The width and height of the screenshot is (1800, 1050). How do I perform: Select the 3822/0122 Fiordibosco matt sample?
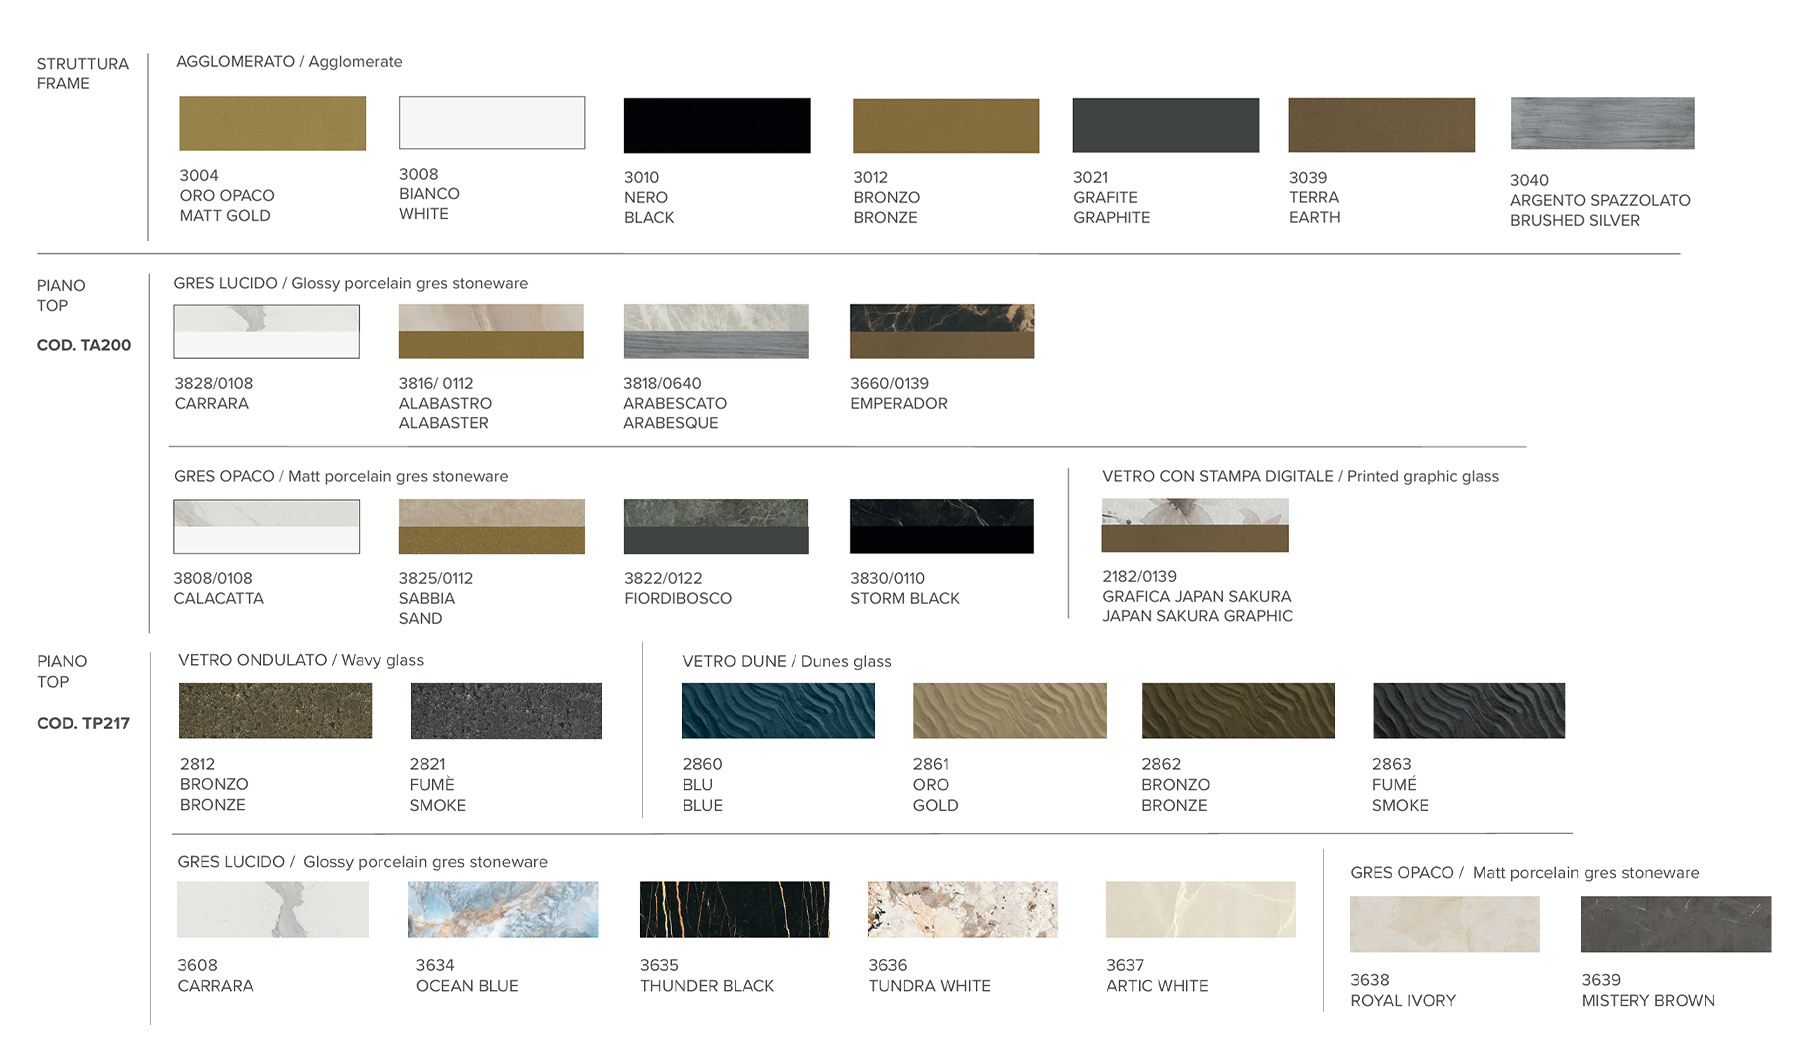pyautogui.click(x=715, y=526)
